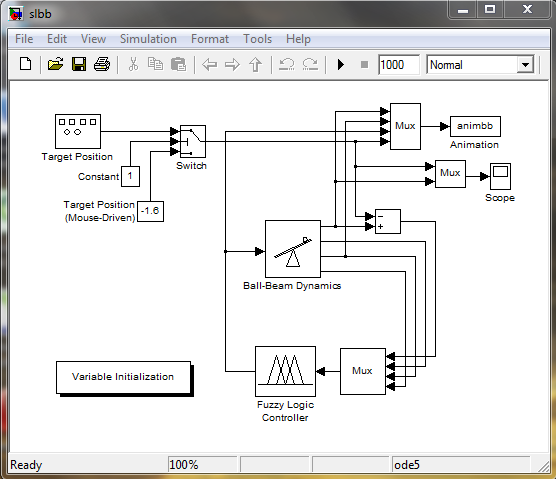Click the Copy toolbar icon
This screenshot has height=479, width=556.
(x=155, y=65)
